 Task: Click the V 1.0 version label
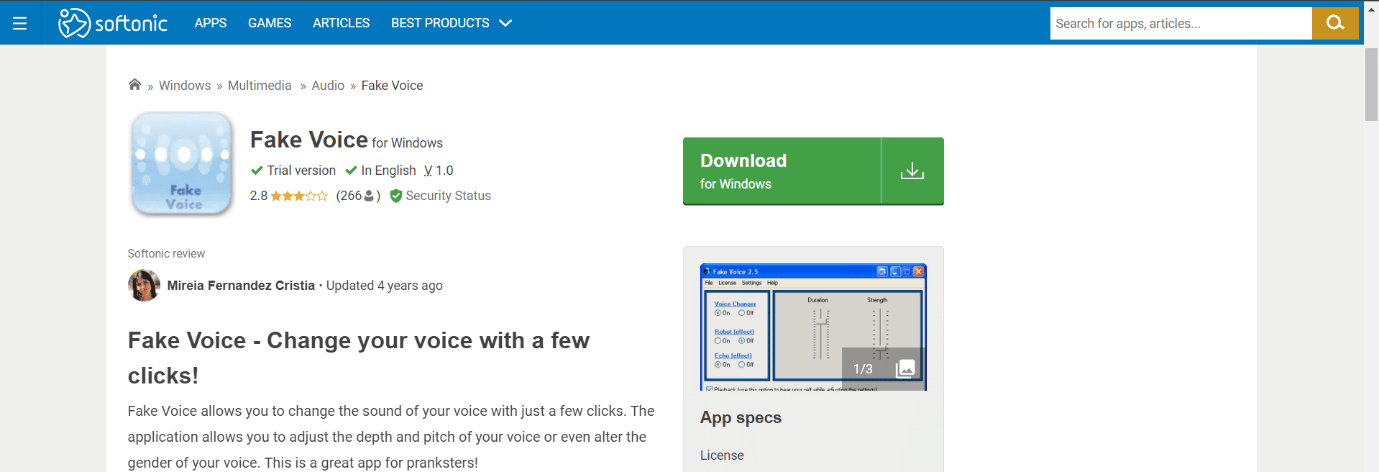(x=438, y=170)
